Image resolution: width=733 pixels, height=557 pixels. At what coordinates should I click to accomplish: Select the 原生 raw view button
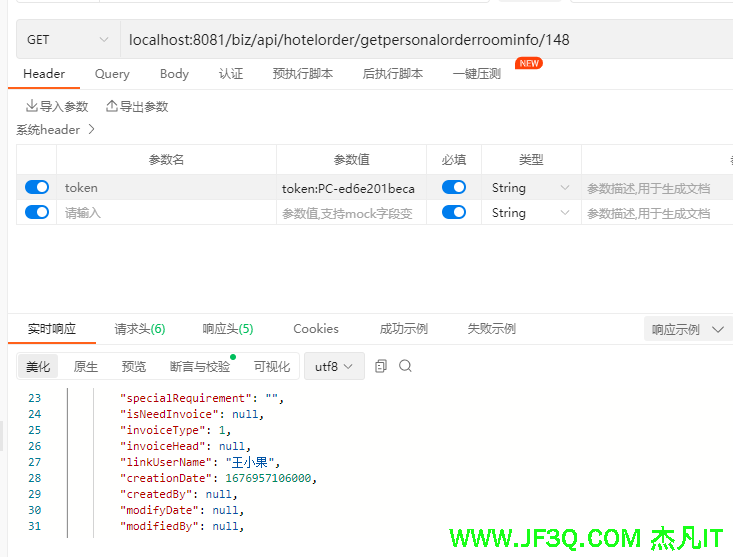point(86,367)
